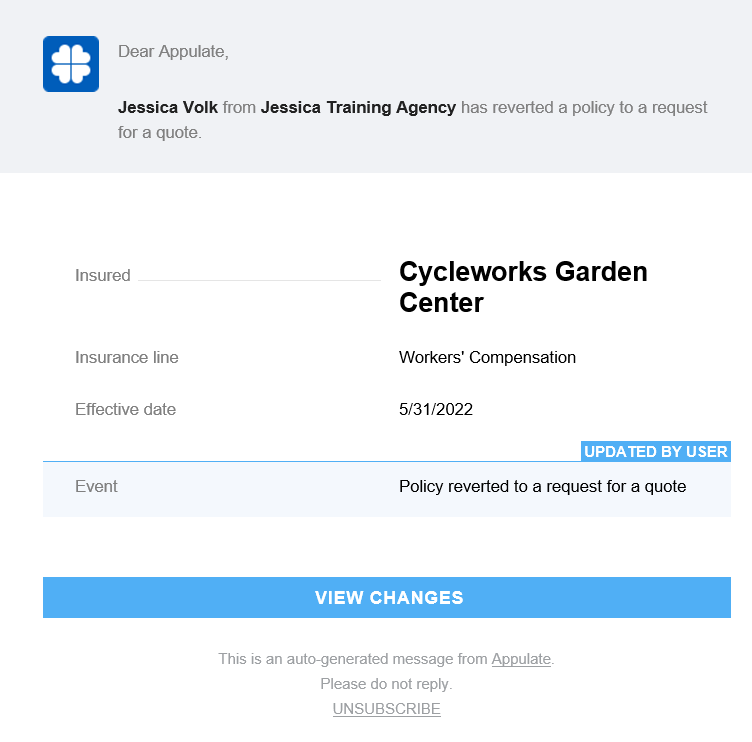Click the 'for a quote.' header text
Image resolution: width=752 pixels, height=742 pixels.
point(160,132)
